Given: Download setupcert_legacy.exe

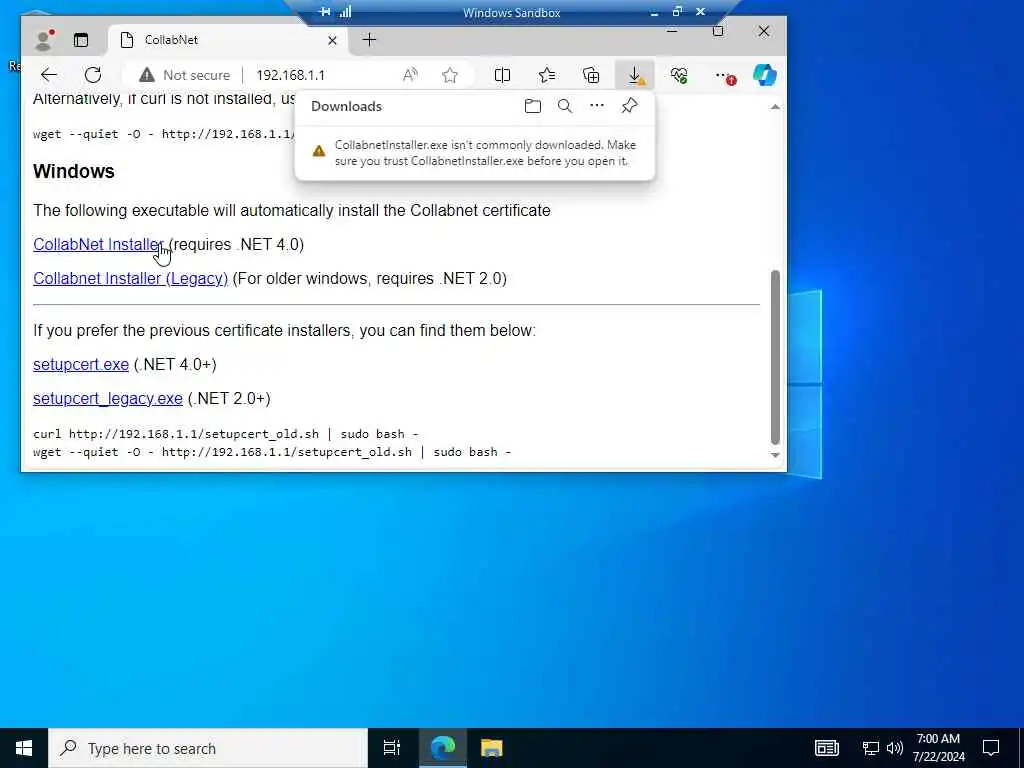Looking at the screenshot, I should 108,398.
